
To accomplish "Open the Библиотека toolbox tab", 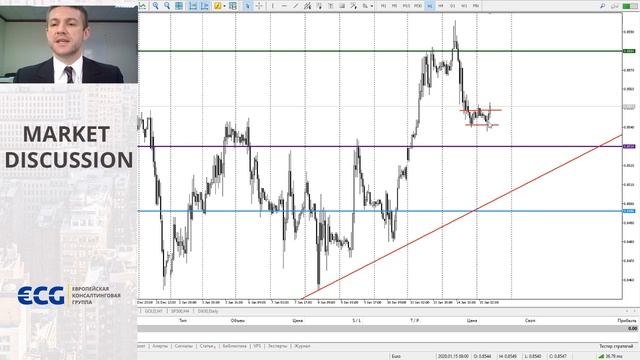I will coord(234,346).
